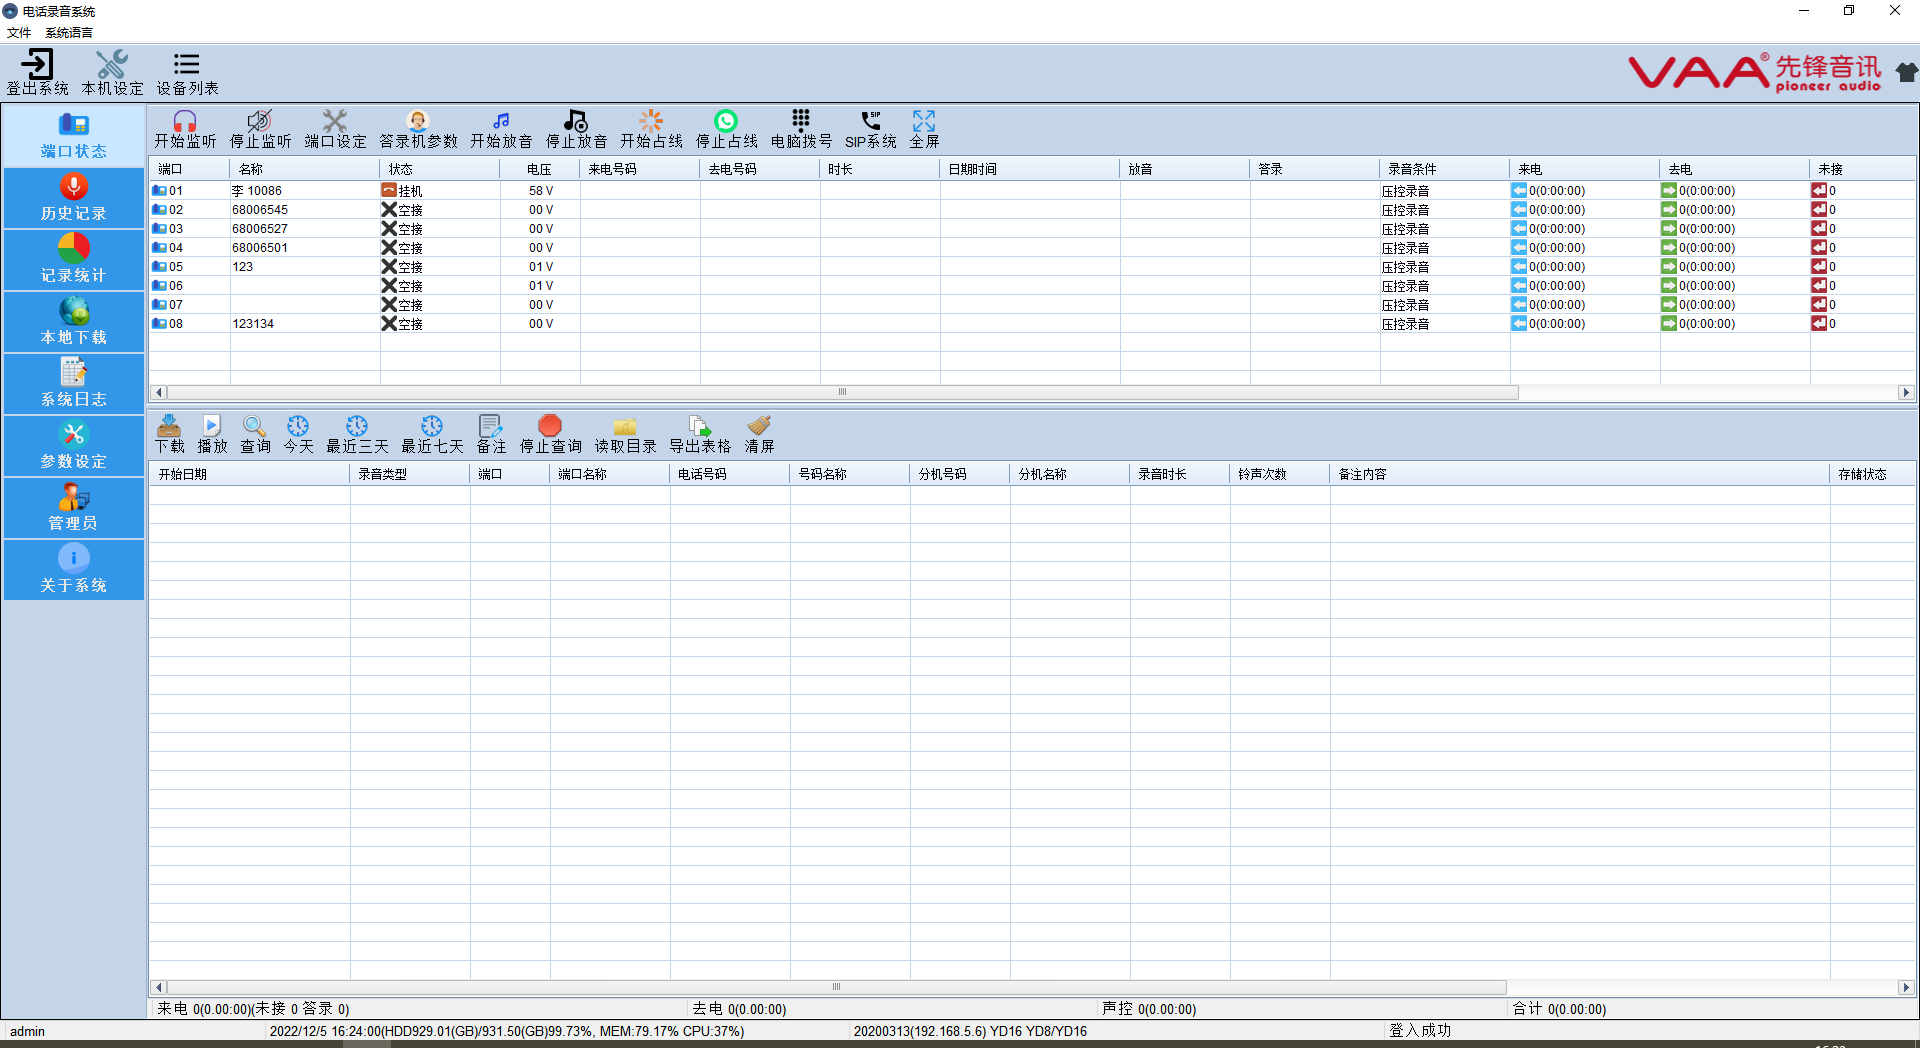Open the 文件 menu
1920x1048 pixels.
[19, 33]
